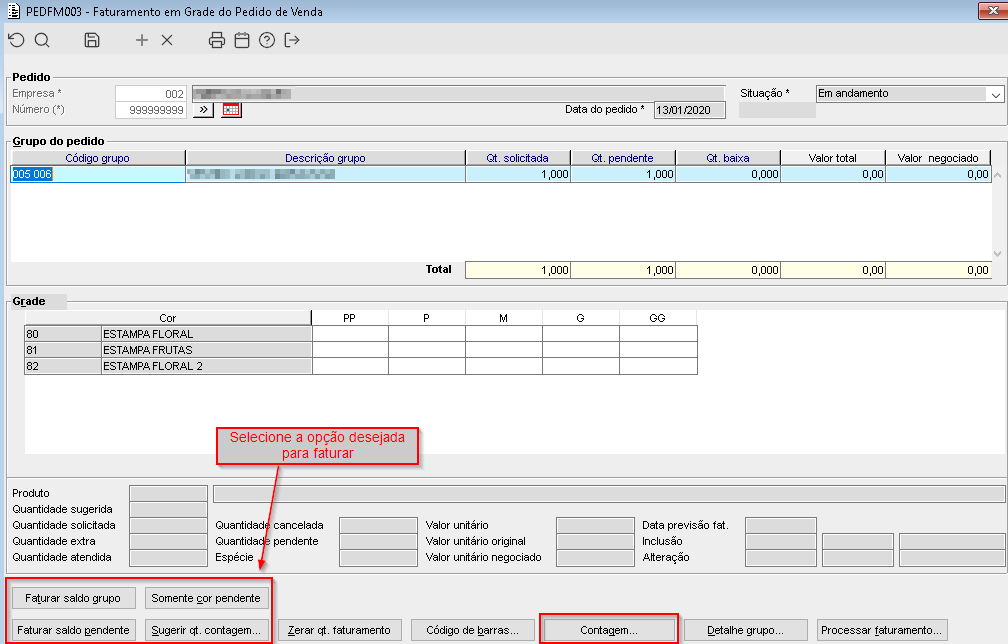This screenshot has width=1008, height=644.
Task: Click Faturar saldo grupo button
Action: click(x=73, y=598)
